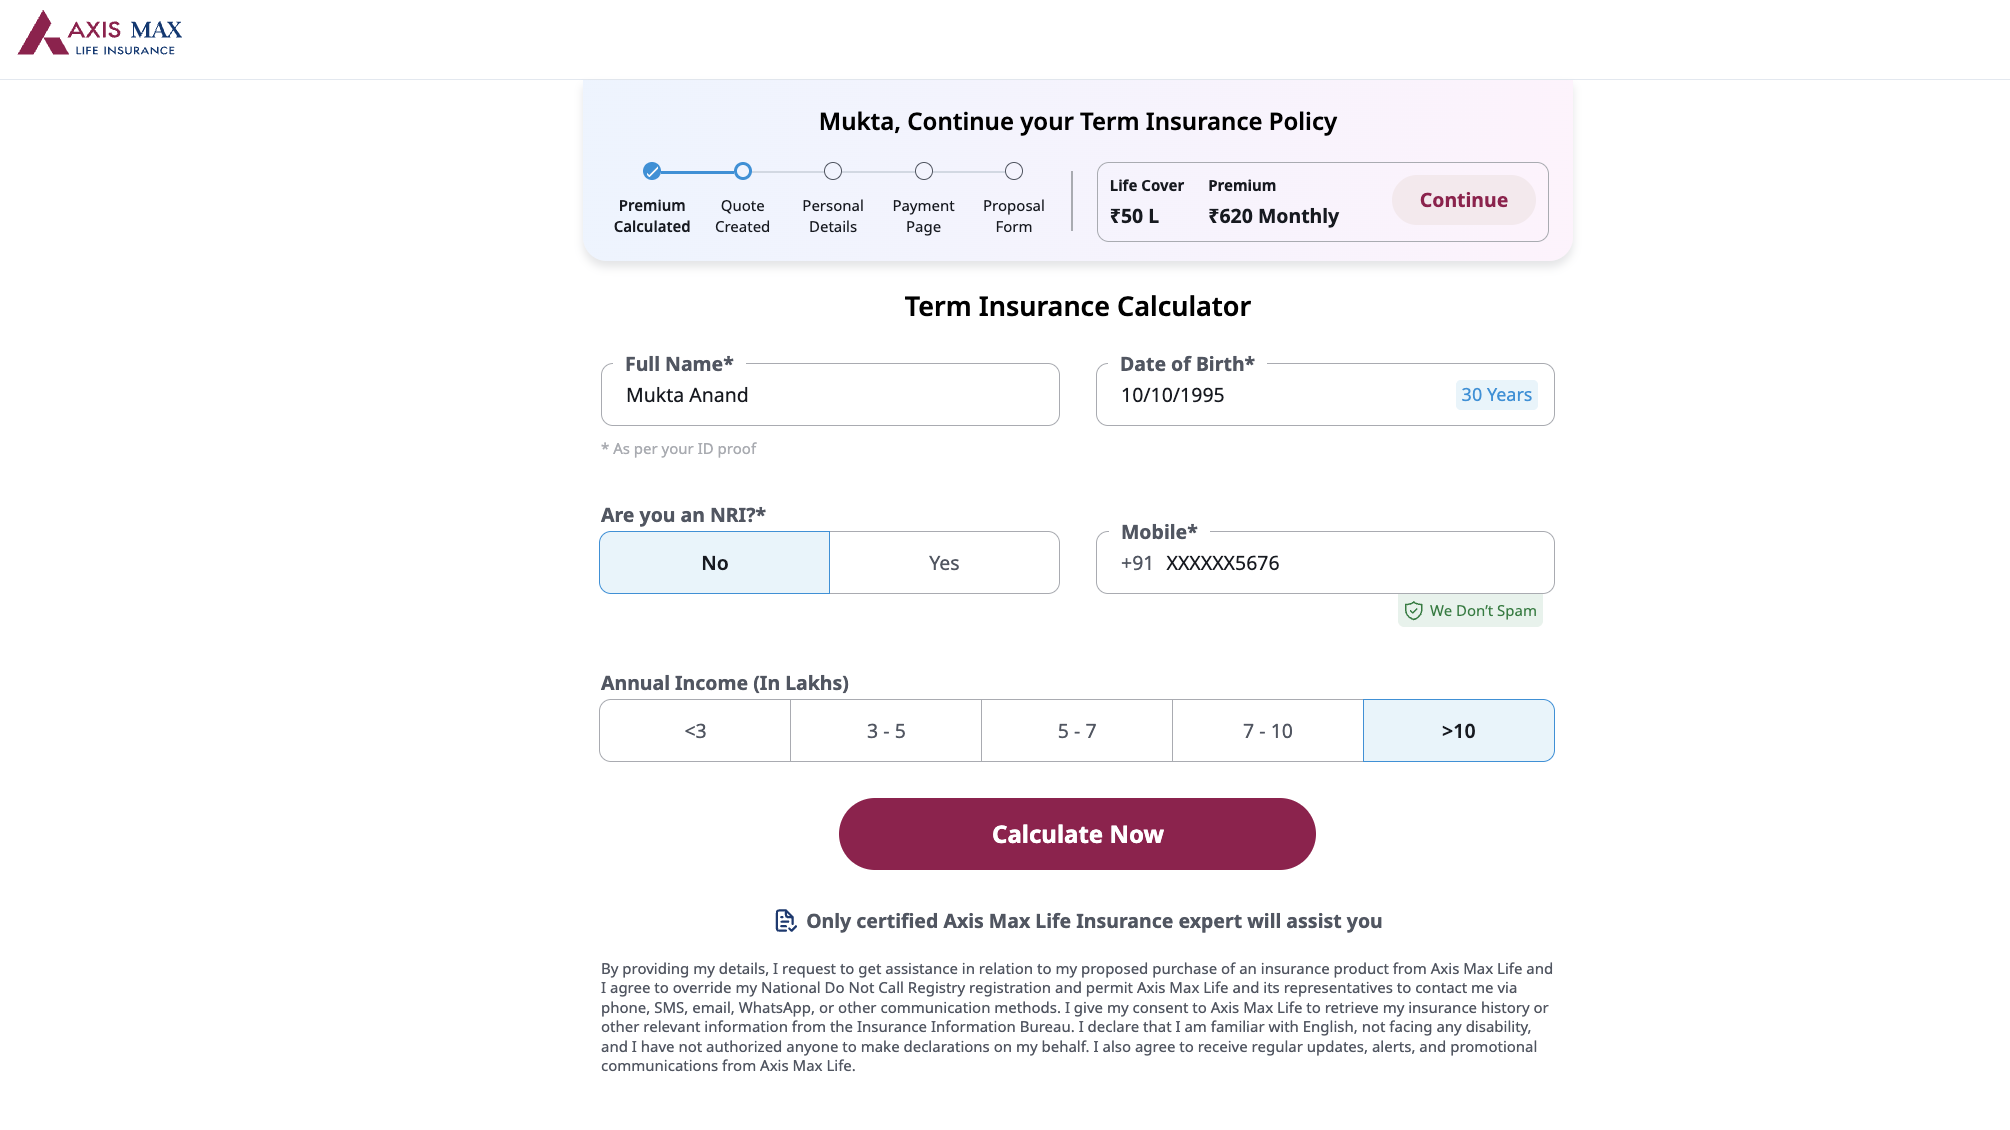The height and width of the screenshot is (1130, 2010).
Task: Click the Proposal Form step circle
Action: 1013,171
